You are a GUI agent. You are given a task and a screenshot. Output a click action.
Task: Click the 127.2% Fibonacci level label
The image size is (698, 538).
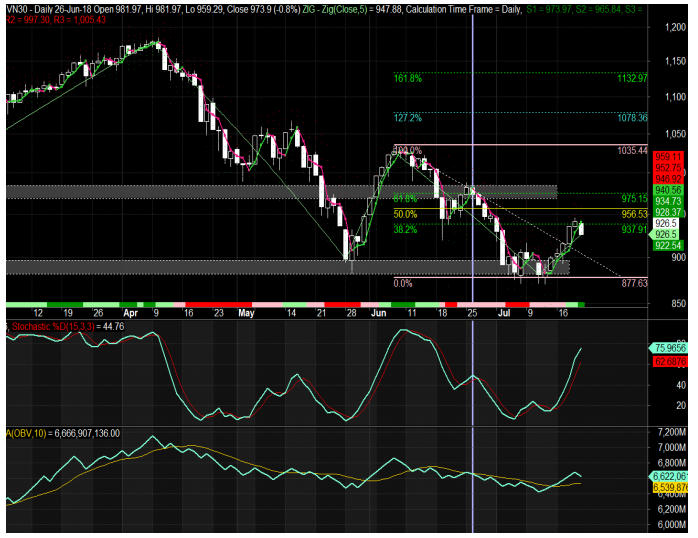point(408,118)
